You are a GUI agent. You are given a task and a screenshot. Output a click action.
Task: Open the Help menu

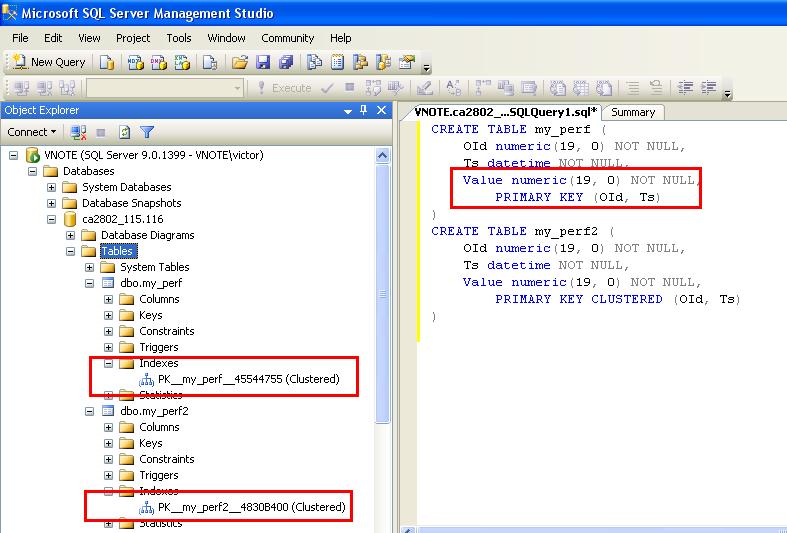click(x=340, y=38)
